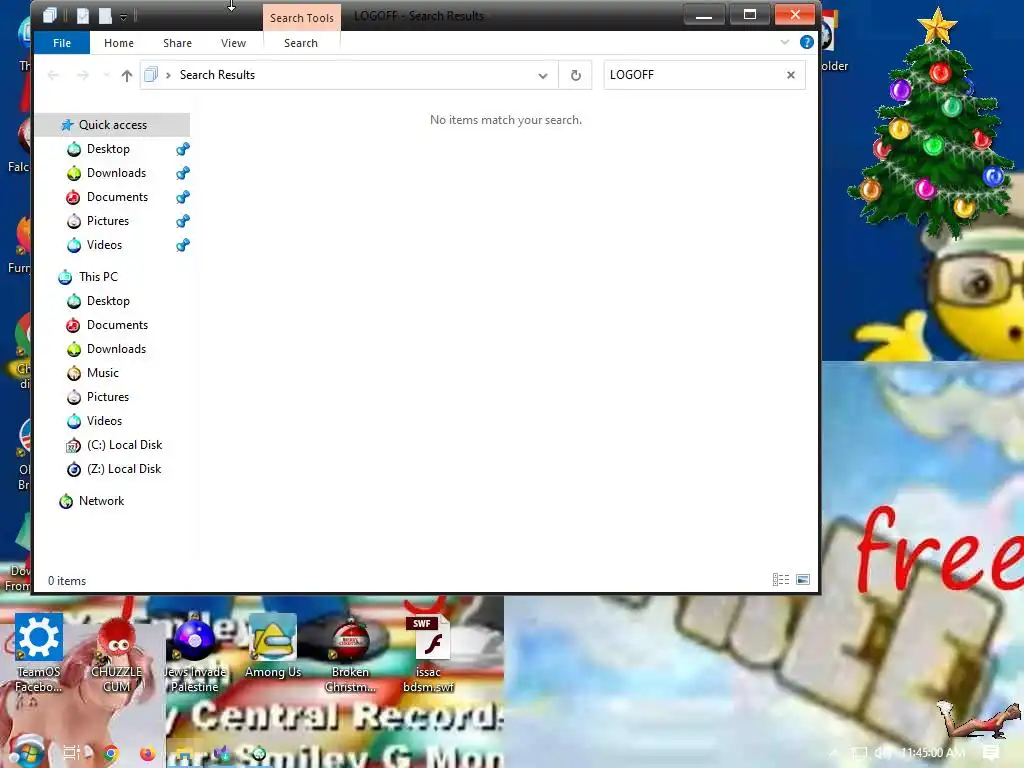Open the Music folder

[x=103, y=373]
